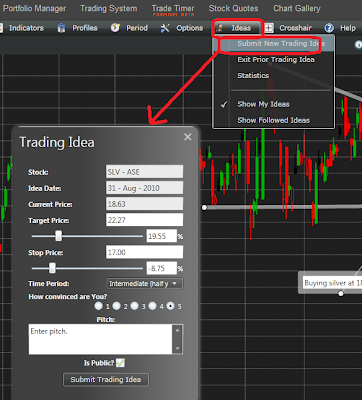Click the Period clock icon
This screenshot has height=400, width=362.
(x=115, y=28)
